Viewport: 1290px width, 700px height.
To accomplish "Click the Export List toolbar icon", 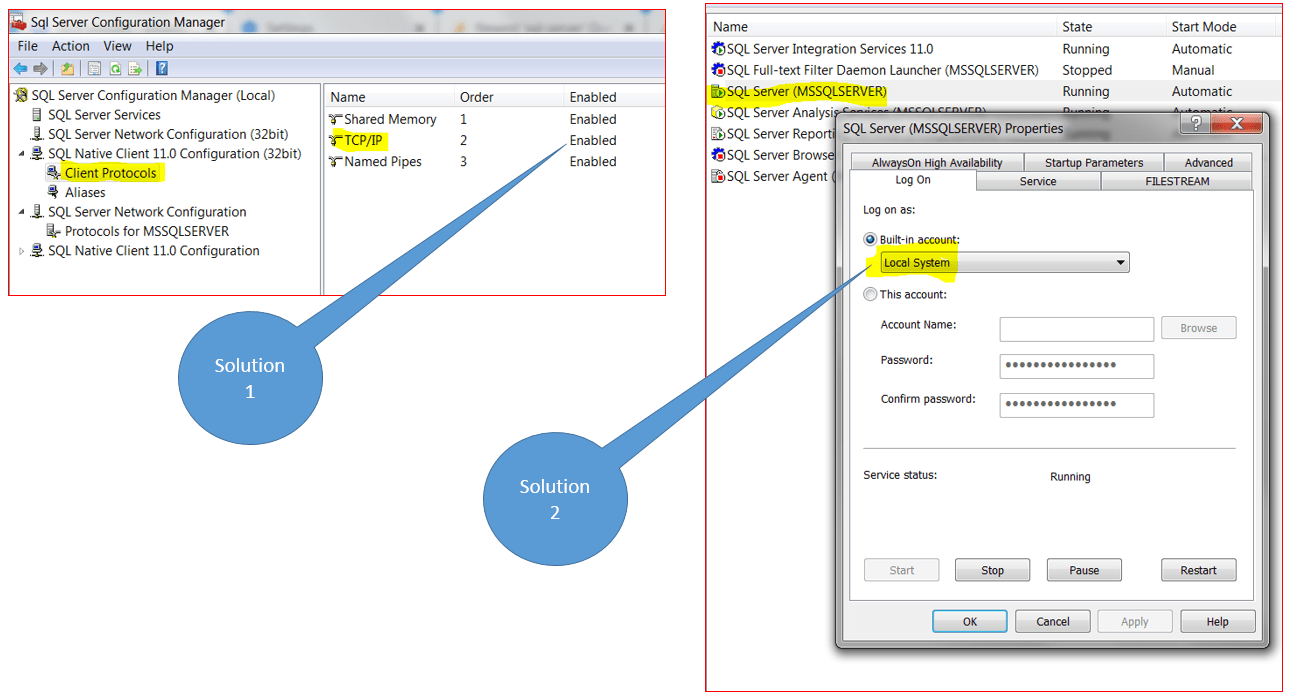I will click(136, 68).
